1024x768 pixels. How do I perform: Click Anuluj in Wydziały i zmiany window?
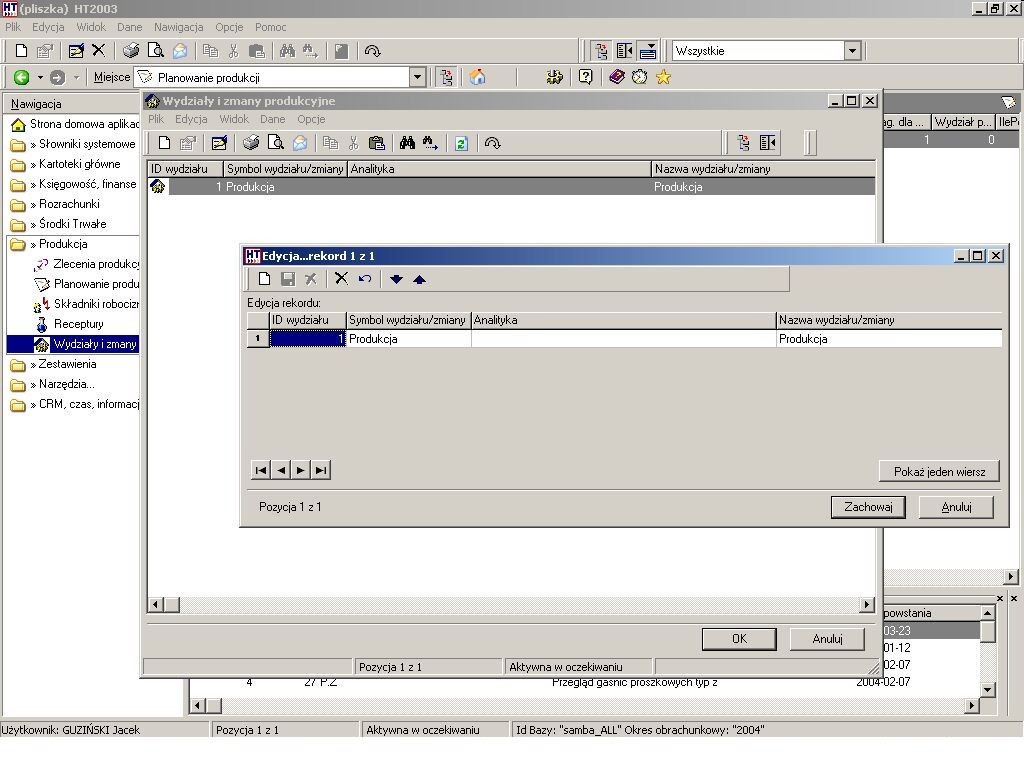click(827, 639)
